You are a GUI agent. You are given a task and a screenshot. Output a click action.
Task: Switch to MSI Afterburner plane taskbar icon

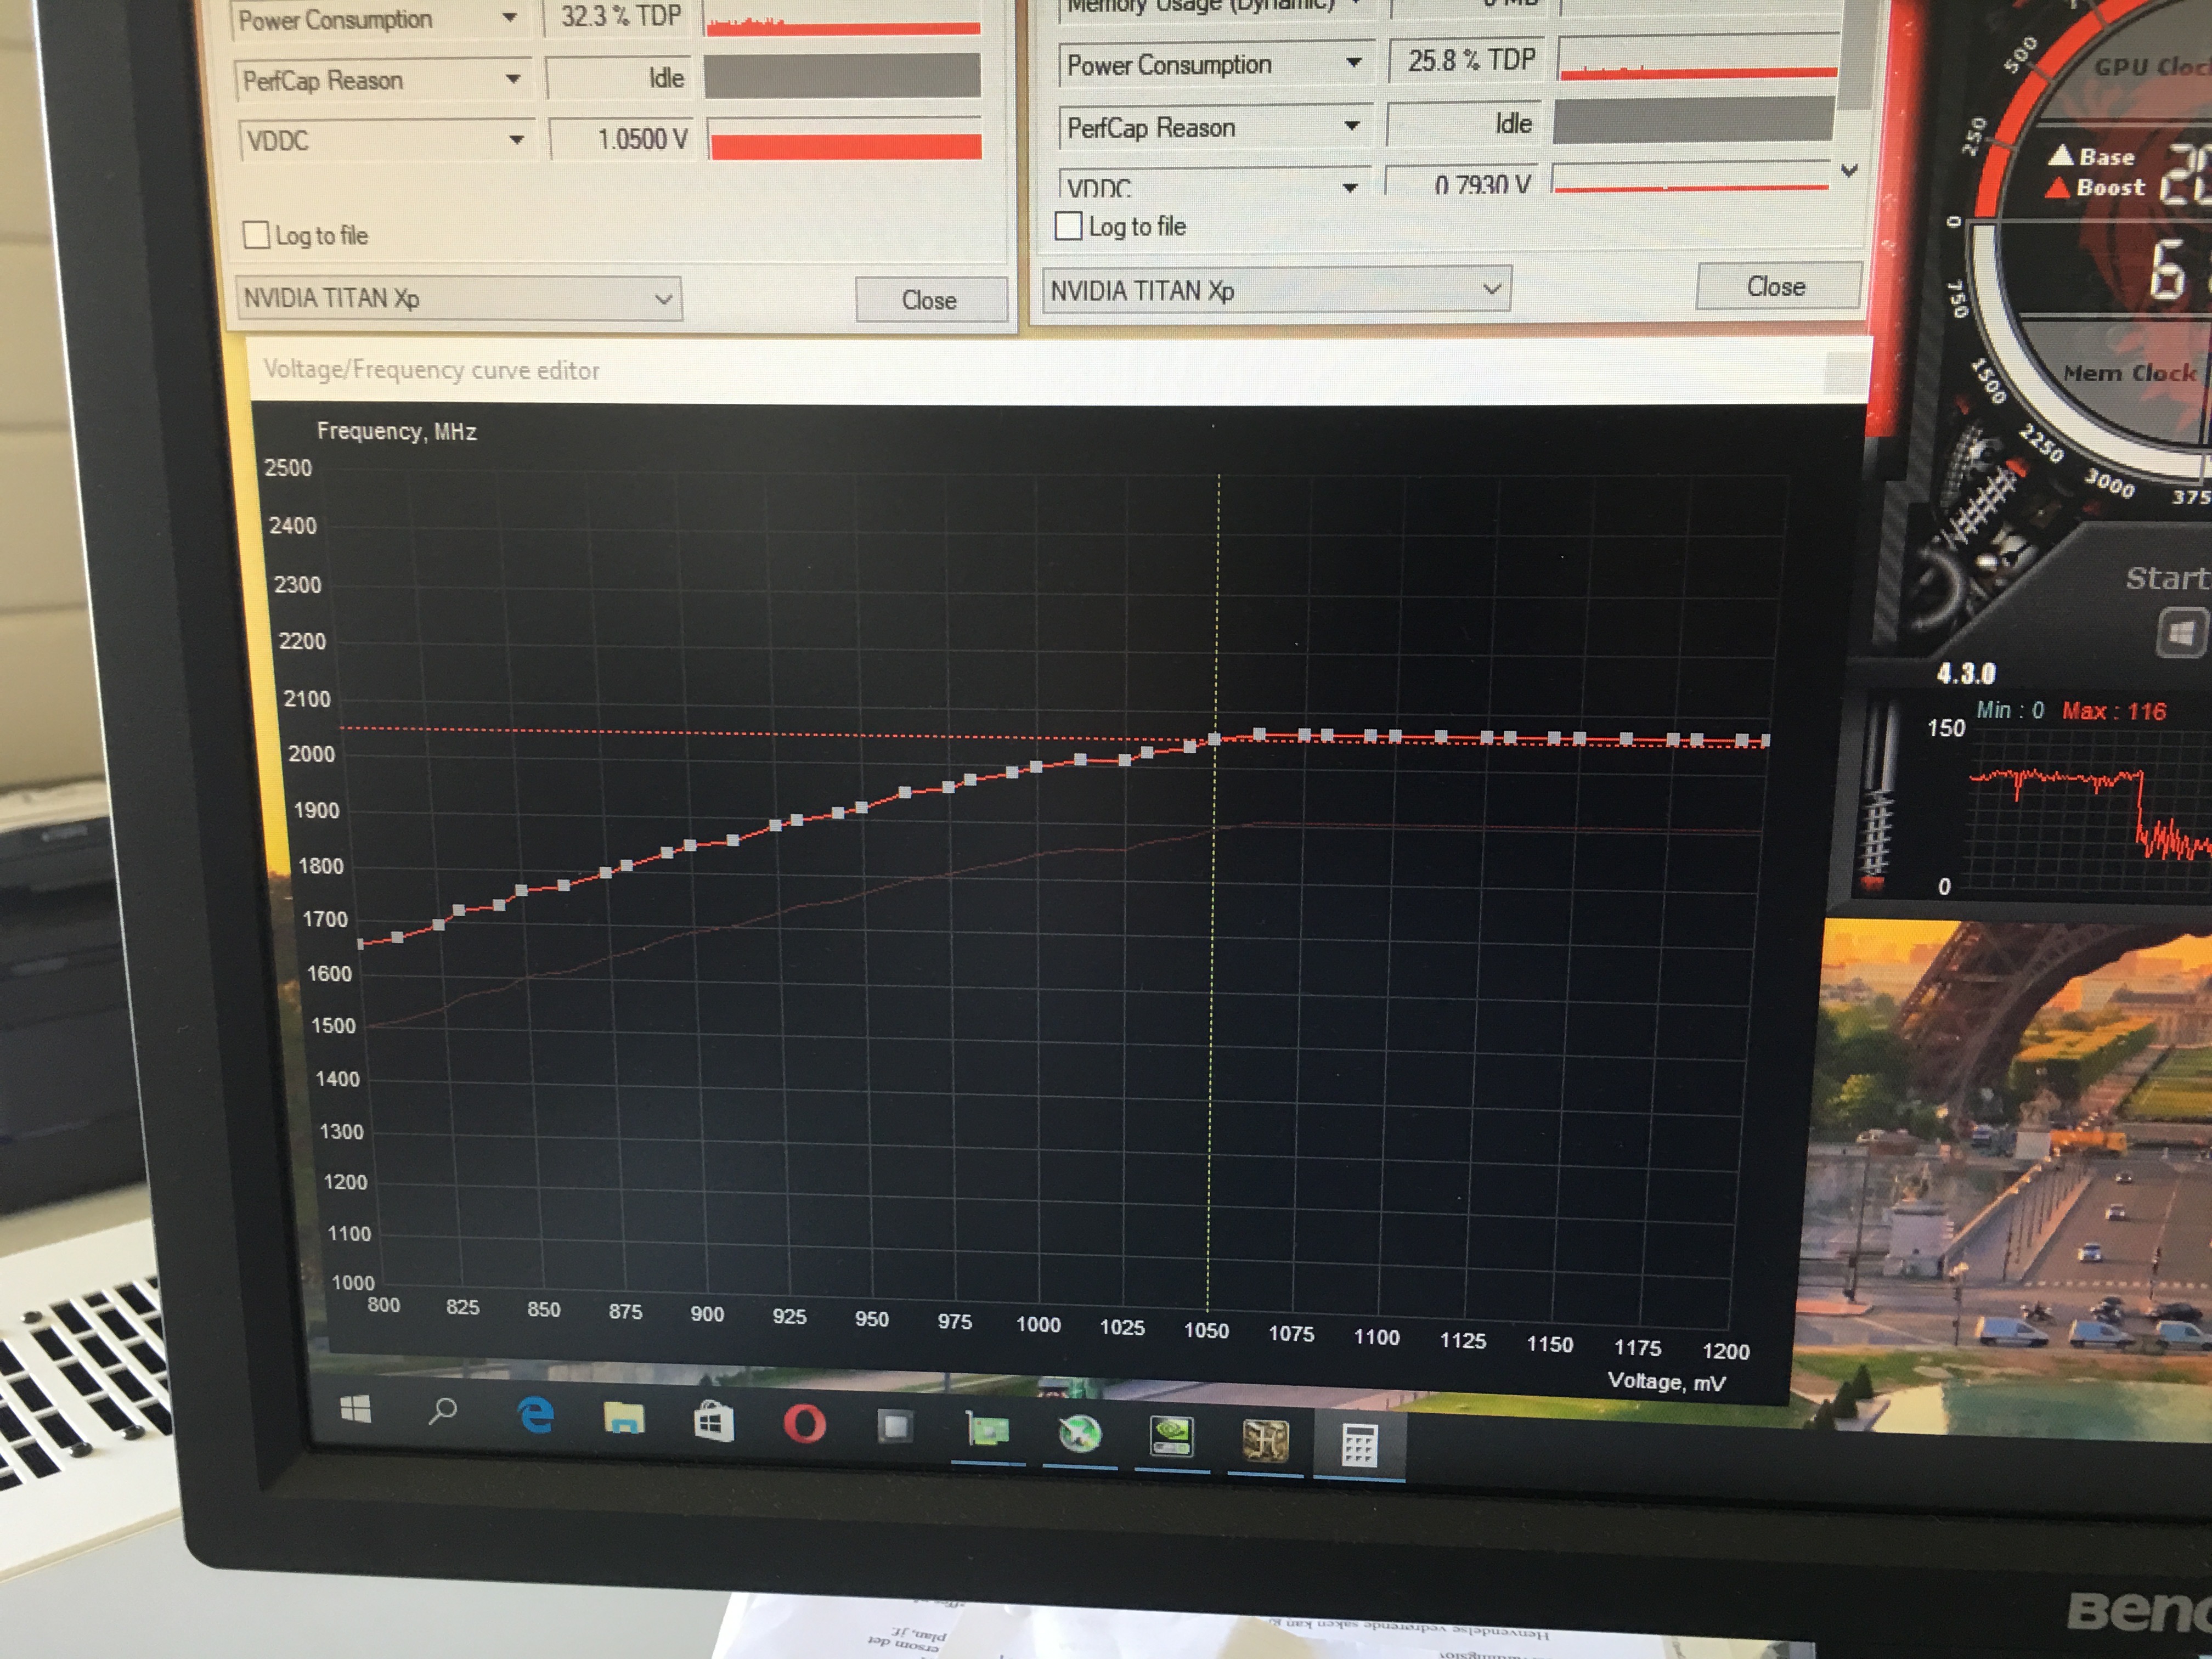(1080, 1434)
